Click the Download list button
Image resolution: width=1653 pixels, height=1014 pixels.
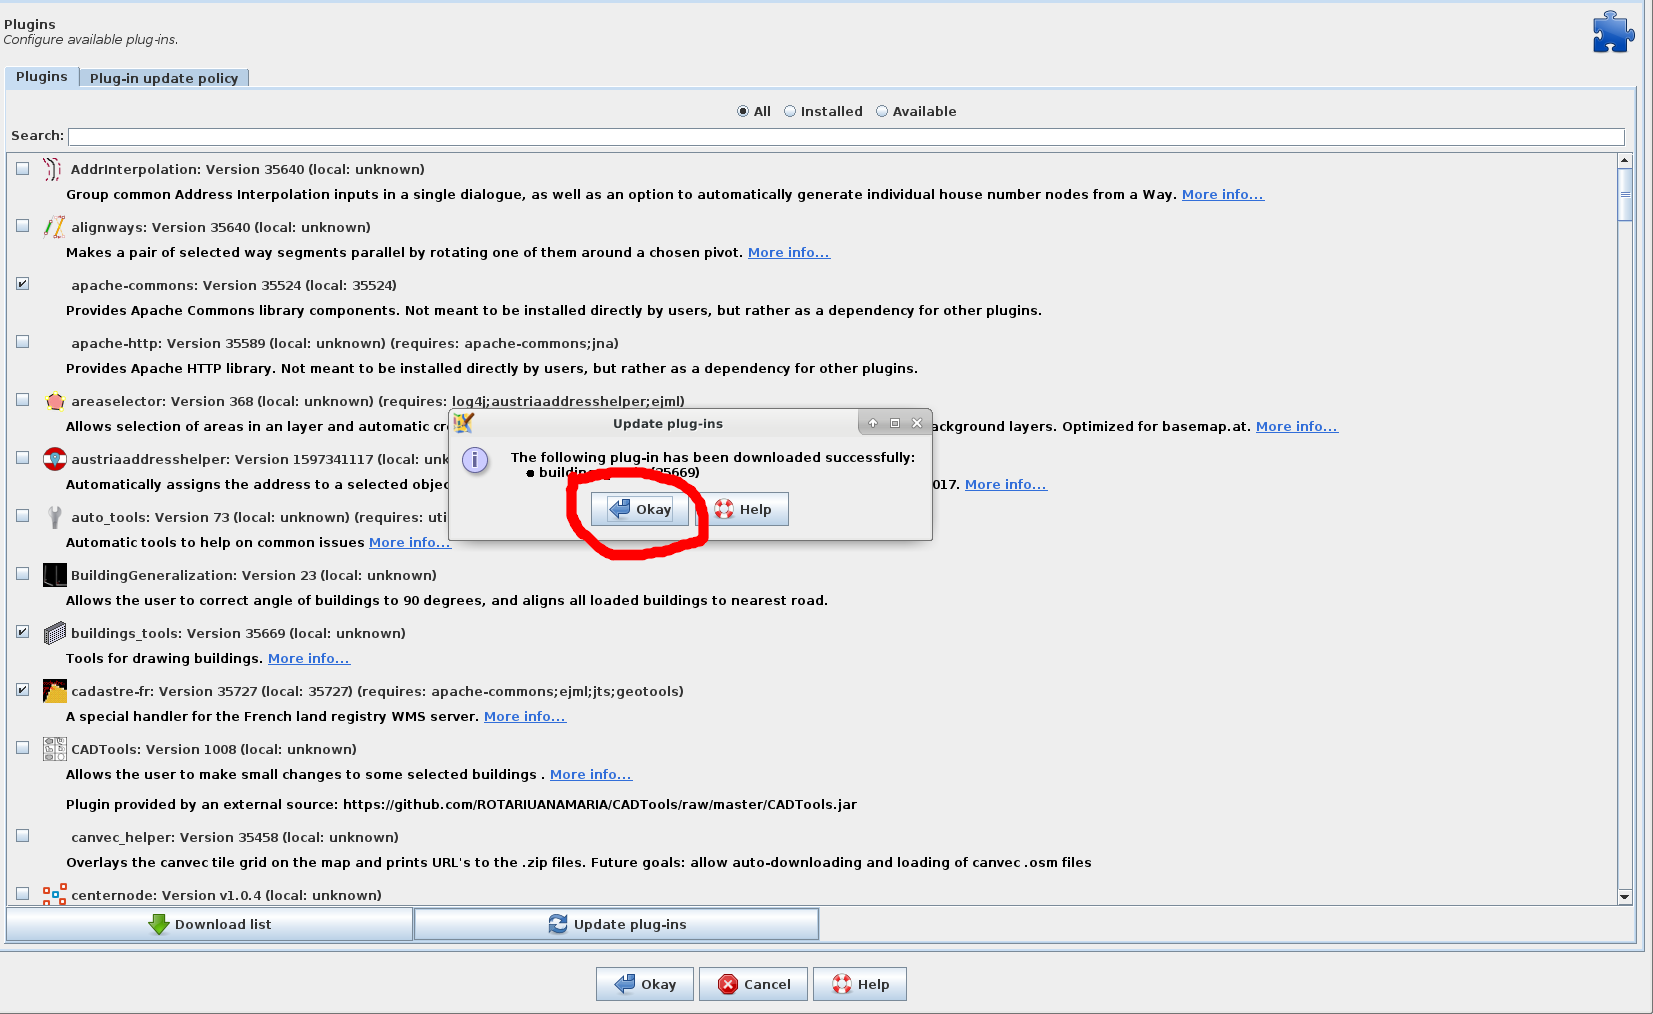point(210,924)
